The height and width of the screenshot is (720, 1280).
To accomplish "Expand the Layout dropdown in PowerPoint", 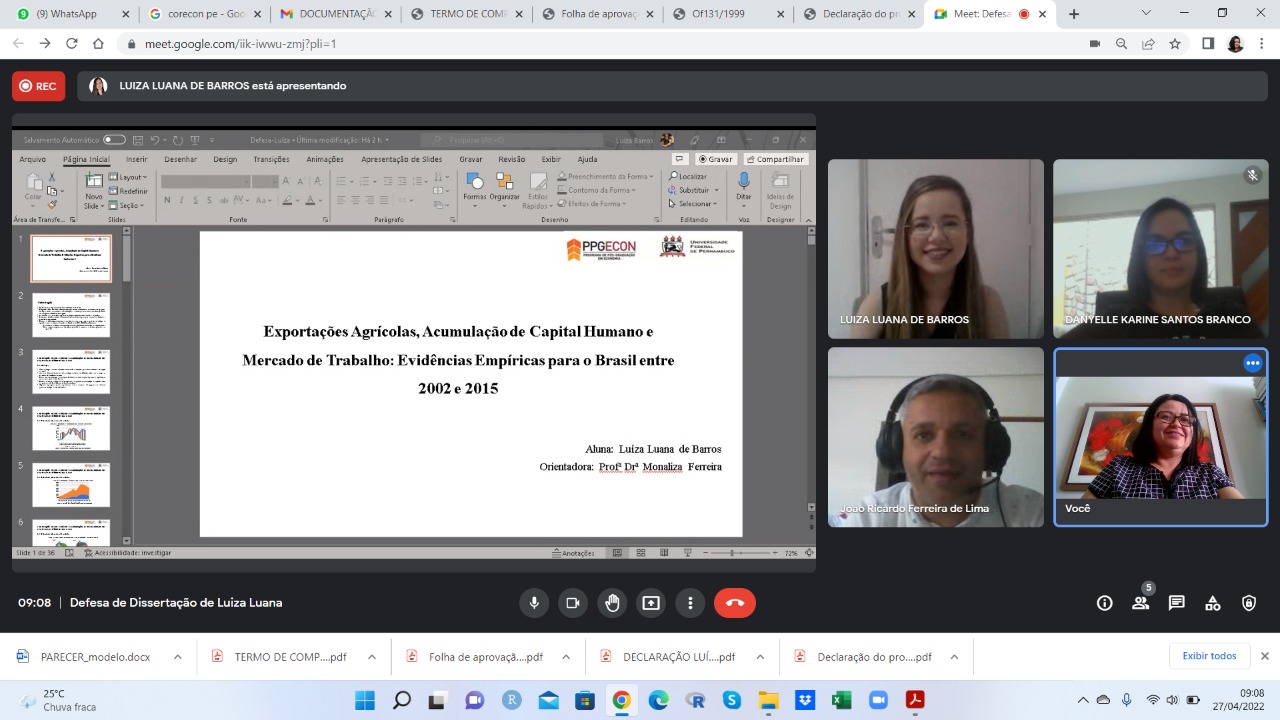I will [130, 177].
